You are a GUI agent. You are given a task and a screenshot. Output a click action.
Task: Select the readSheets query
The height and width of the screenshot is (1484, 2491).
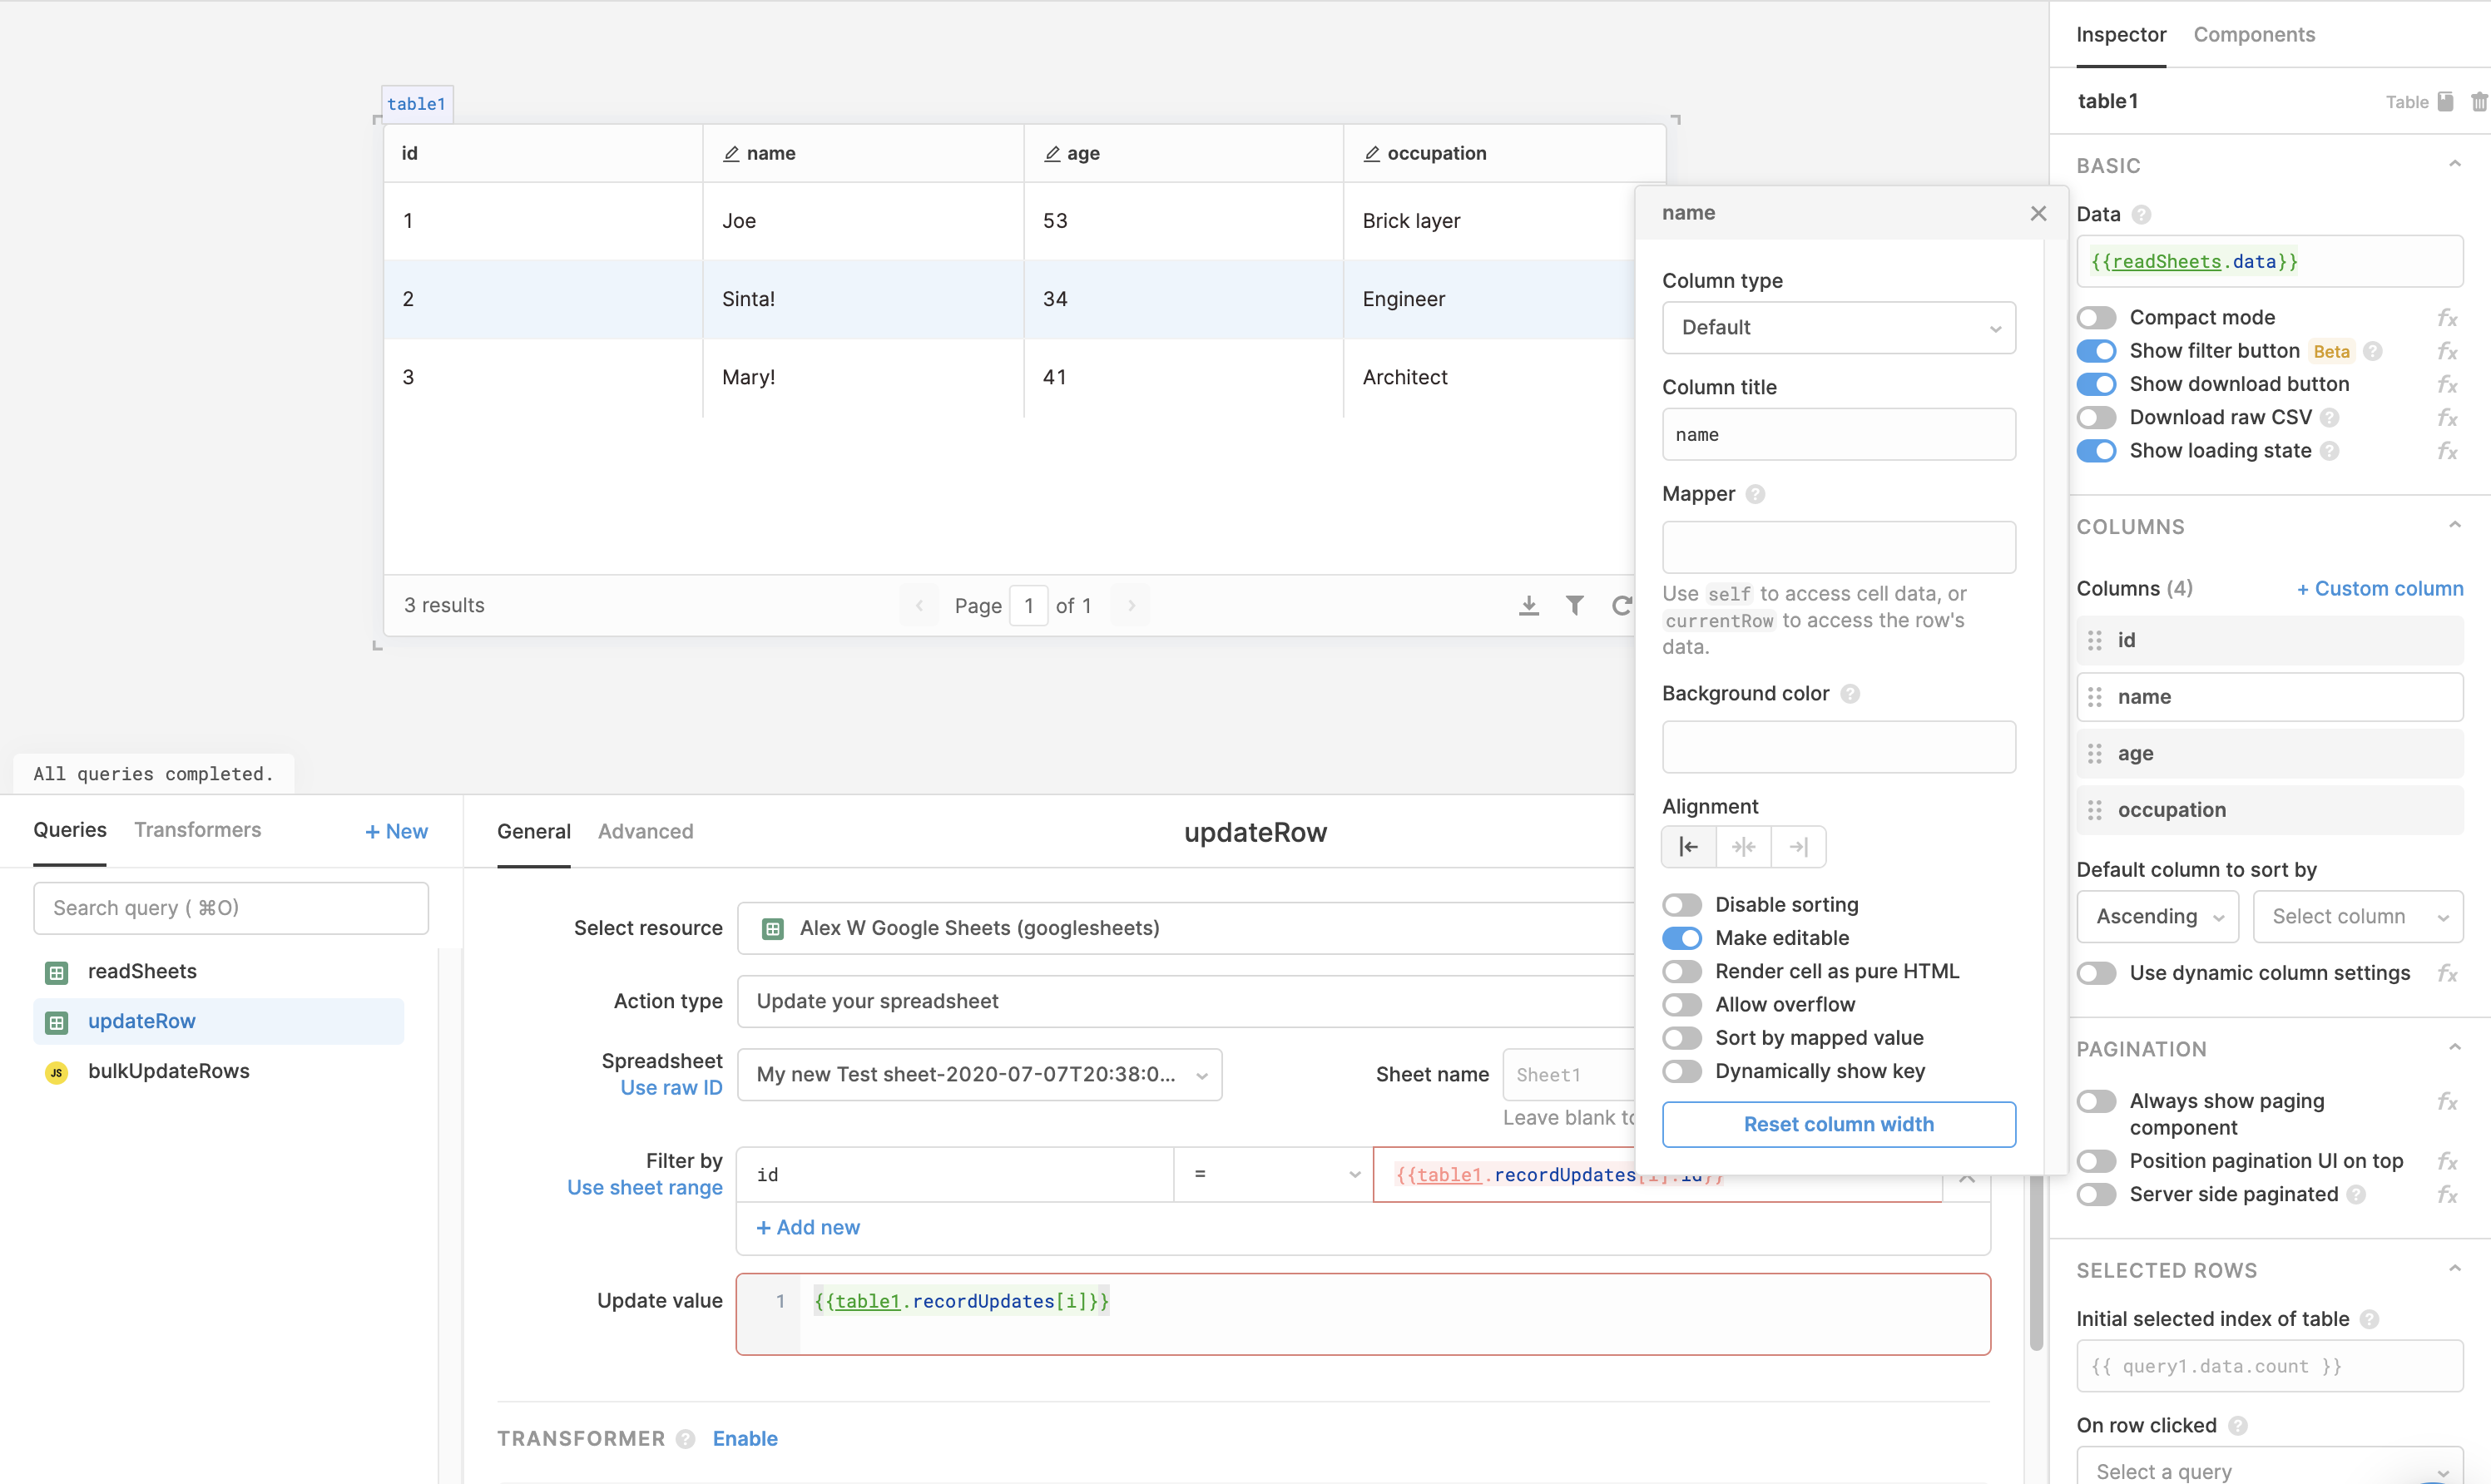(218, 972)
